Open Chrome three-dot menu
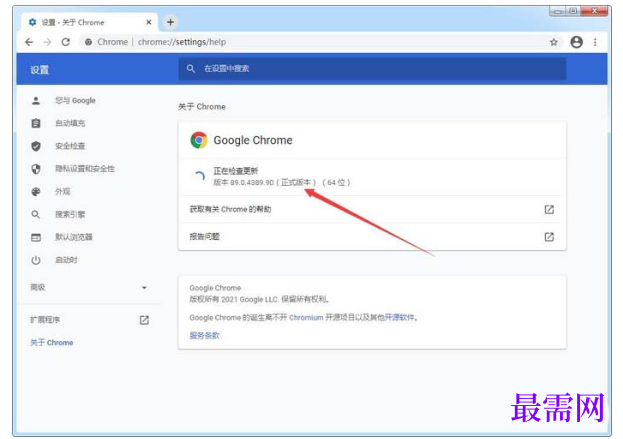 (x=595, y=42)
